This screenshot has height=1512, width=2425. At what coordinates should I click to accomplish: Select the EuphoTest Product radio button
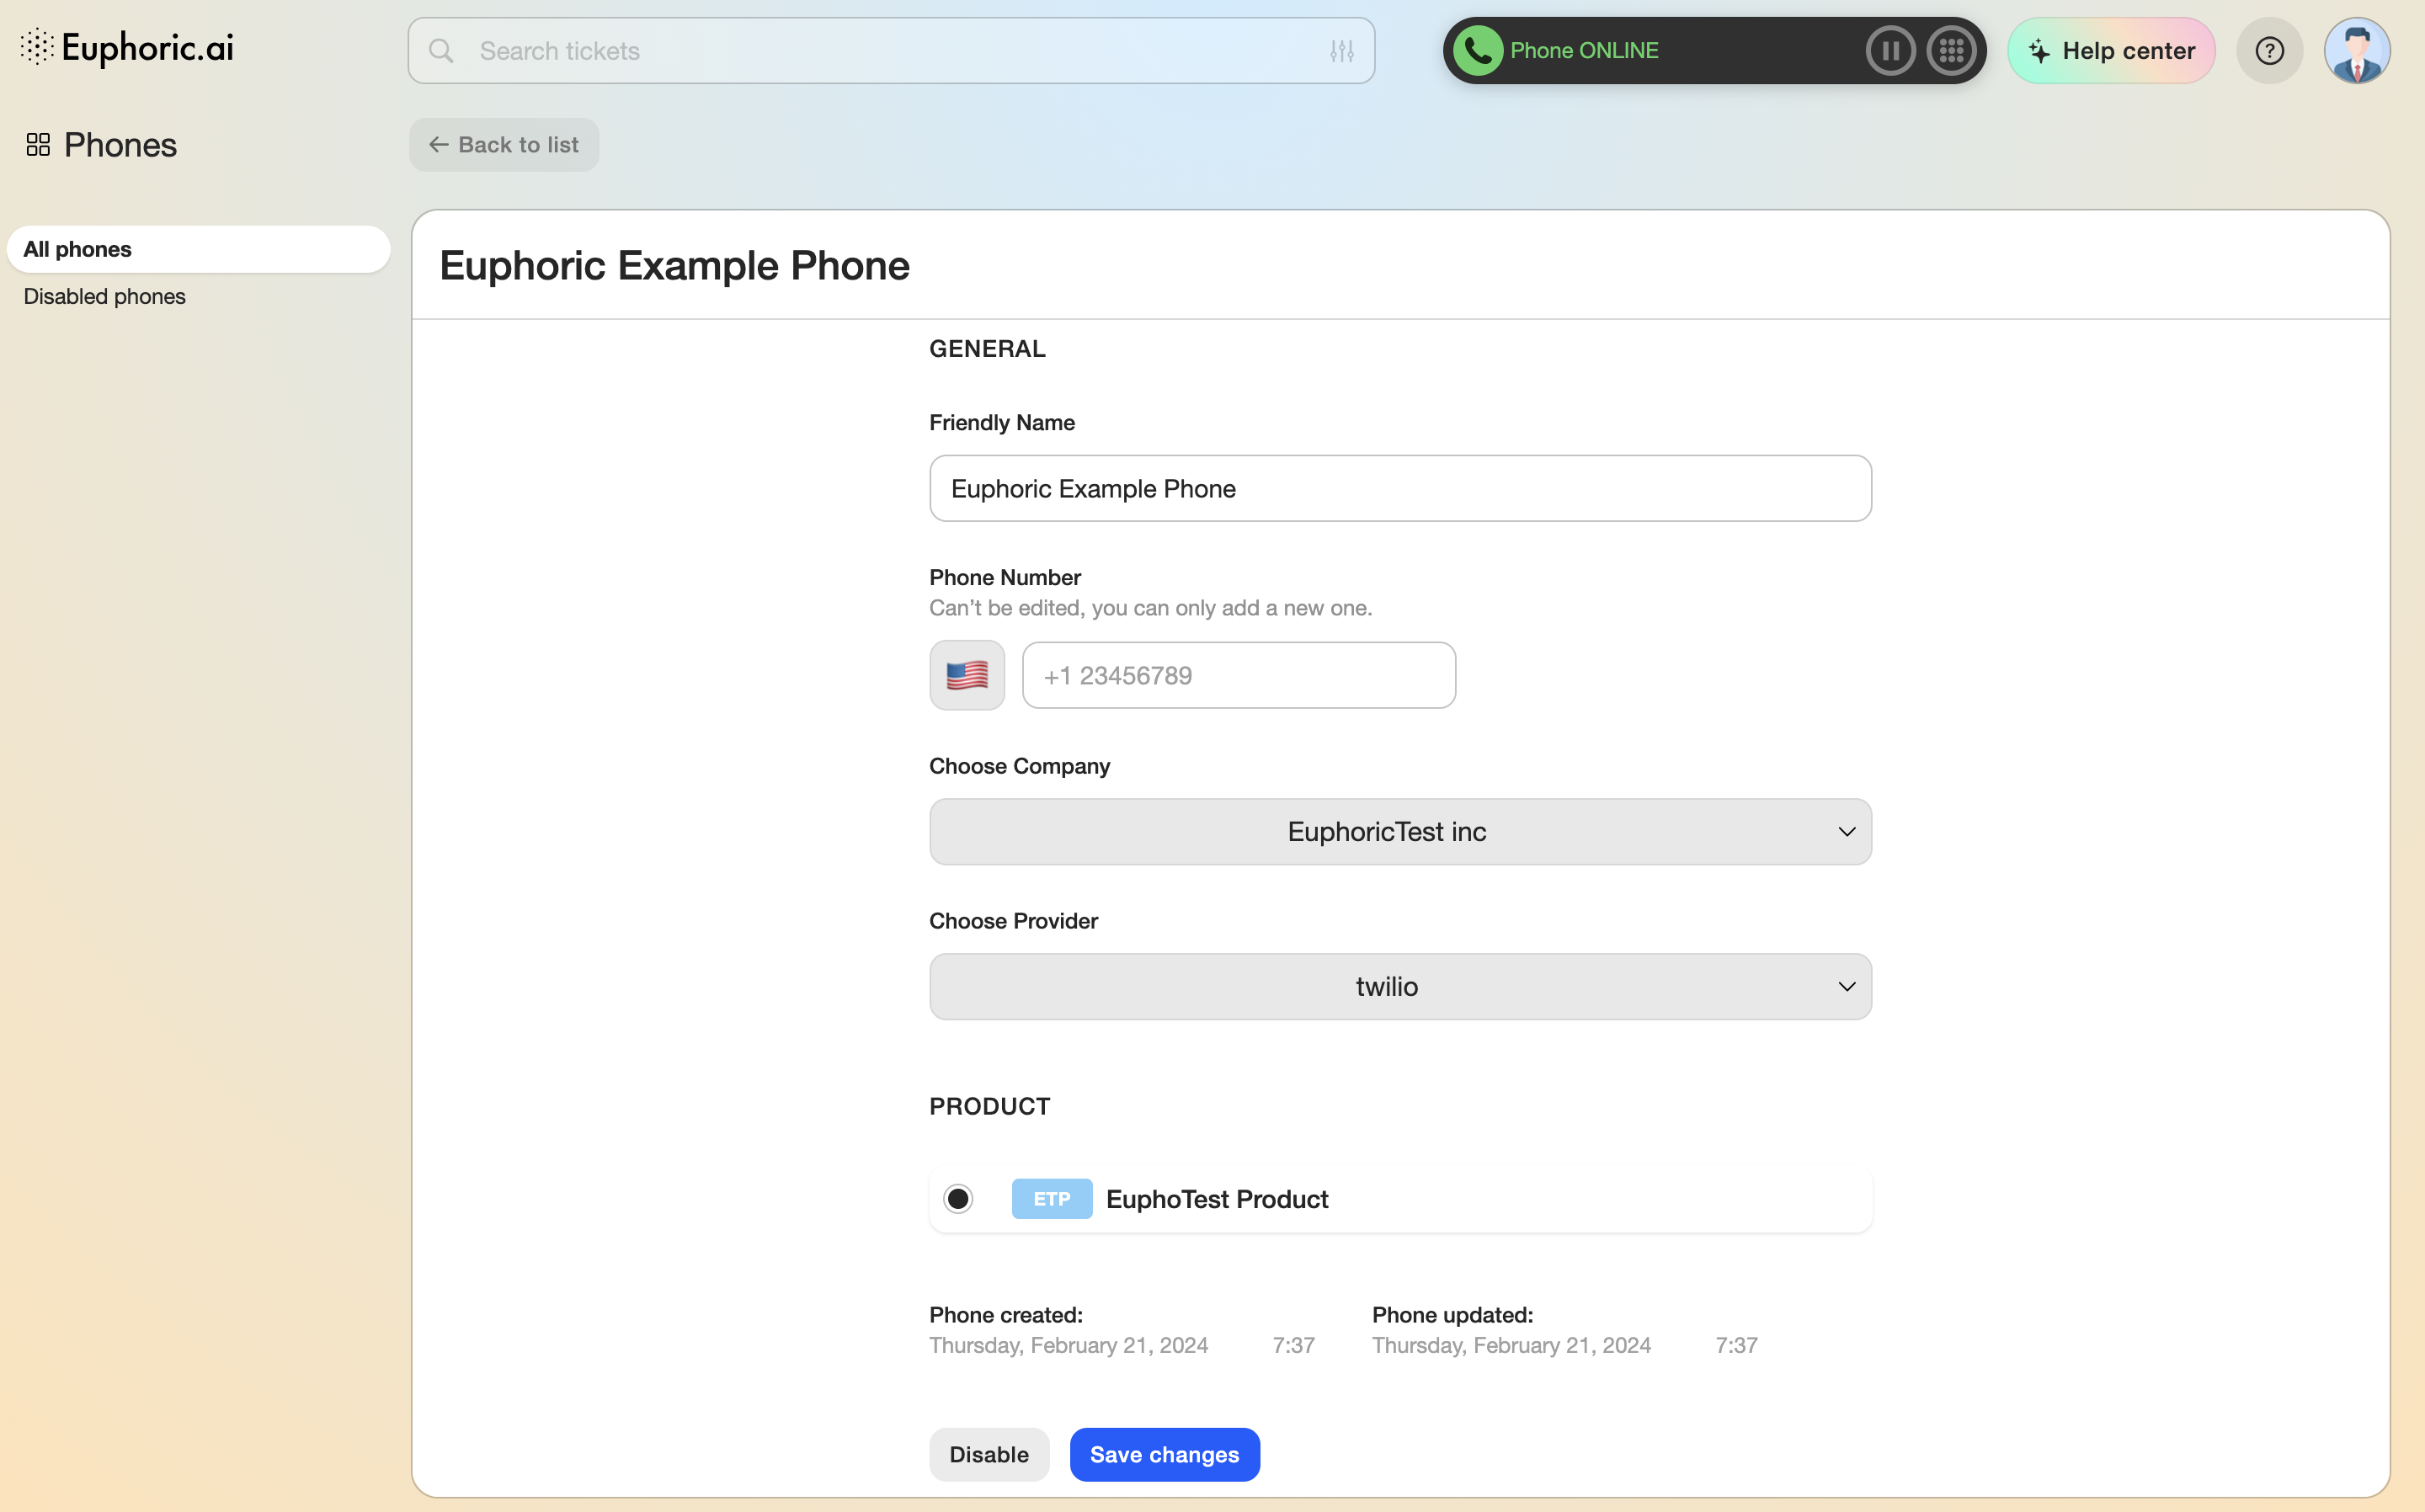point(958,1198)
